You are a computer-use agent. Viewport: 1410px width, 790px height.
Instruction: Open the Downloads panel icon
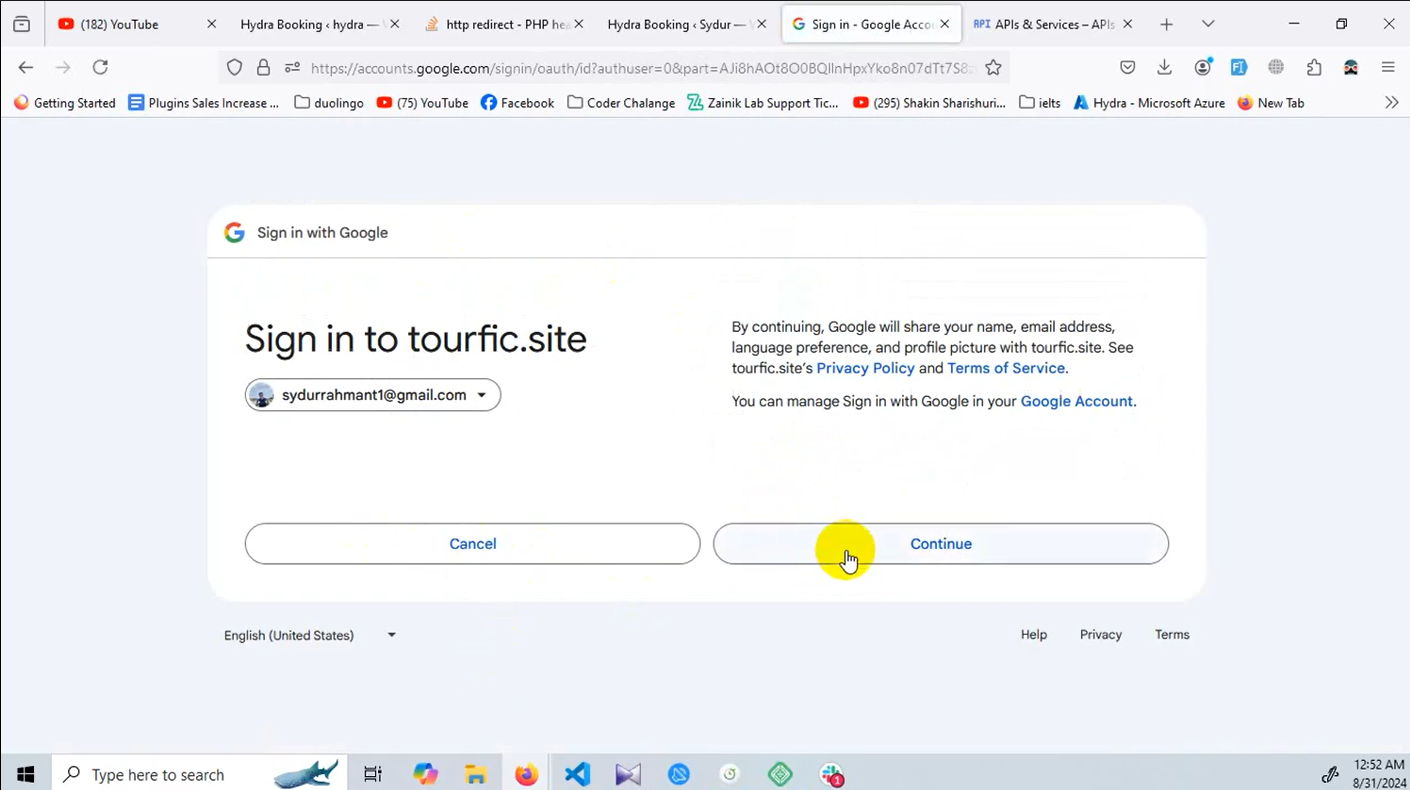click(1164, 67)
